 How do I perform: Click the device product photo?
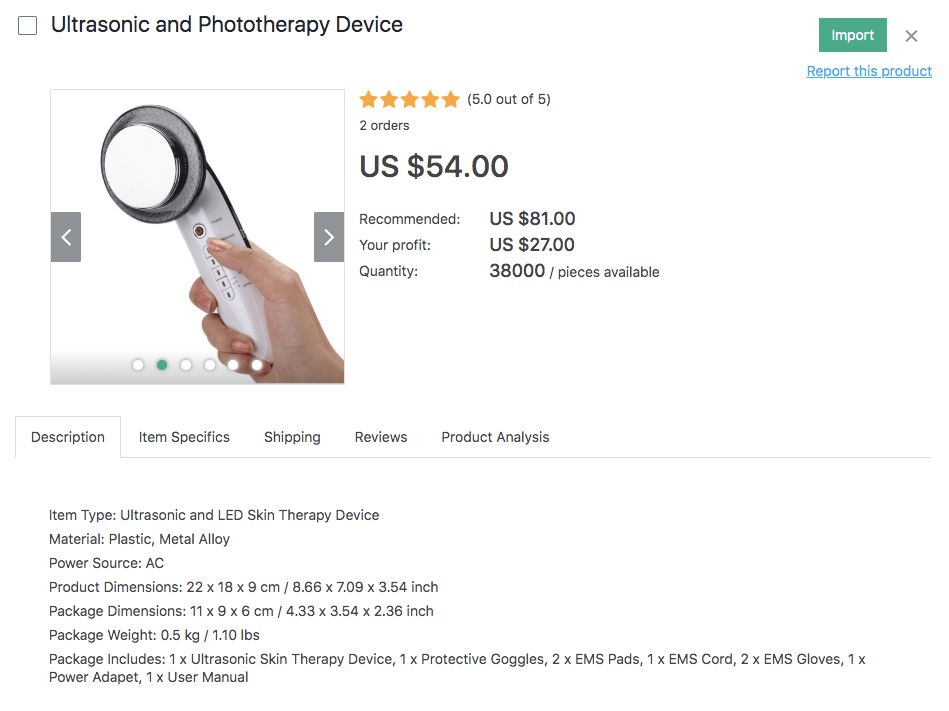(x=197, y=220)
